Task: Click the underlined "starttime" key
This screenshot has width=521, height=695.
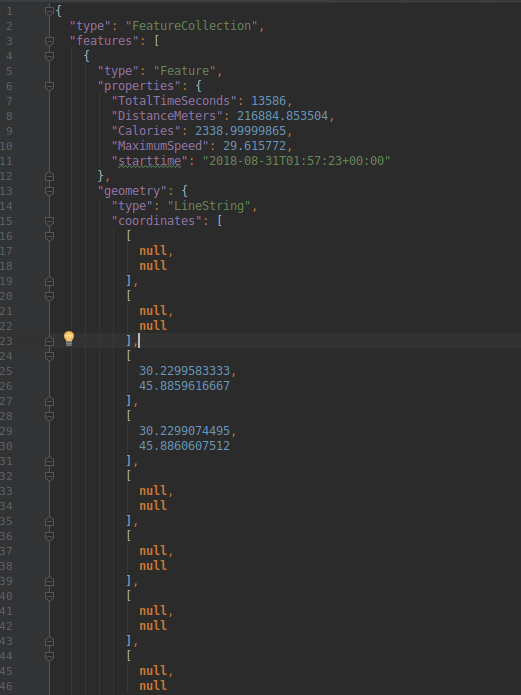Action: tap(149, 161)
